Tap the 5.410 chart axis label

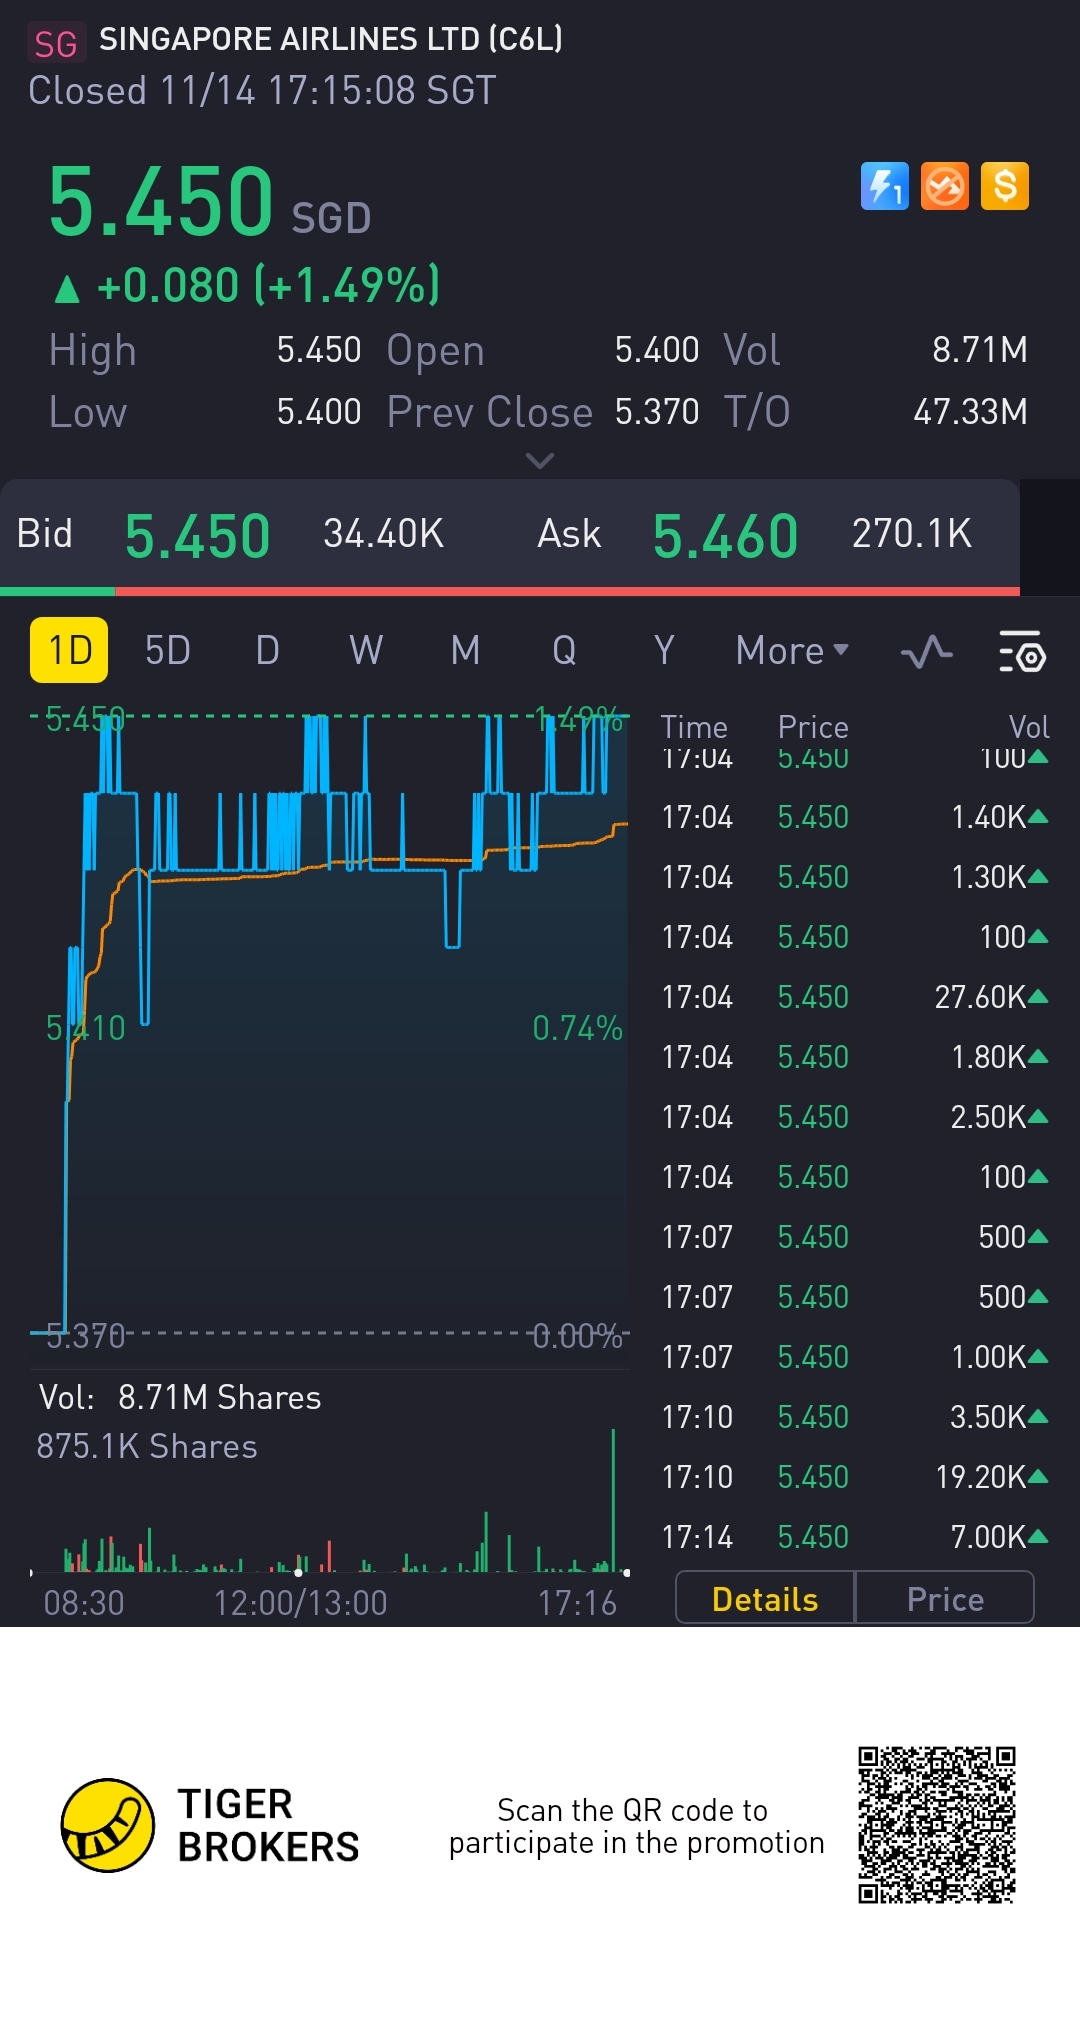coord(86,1028)
